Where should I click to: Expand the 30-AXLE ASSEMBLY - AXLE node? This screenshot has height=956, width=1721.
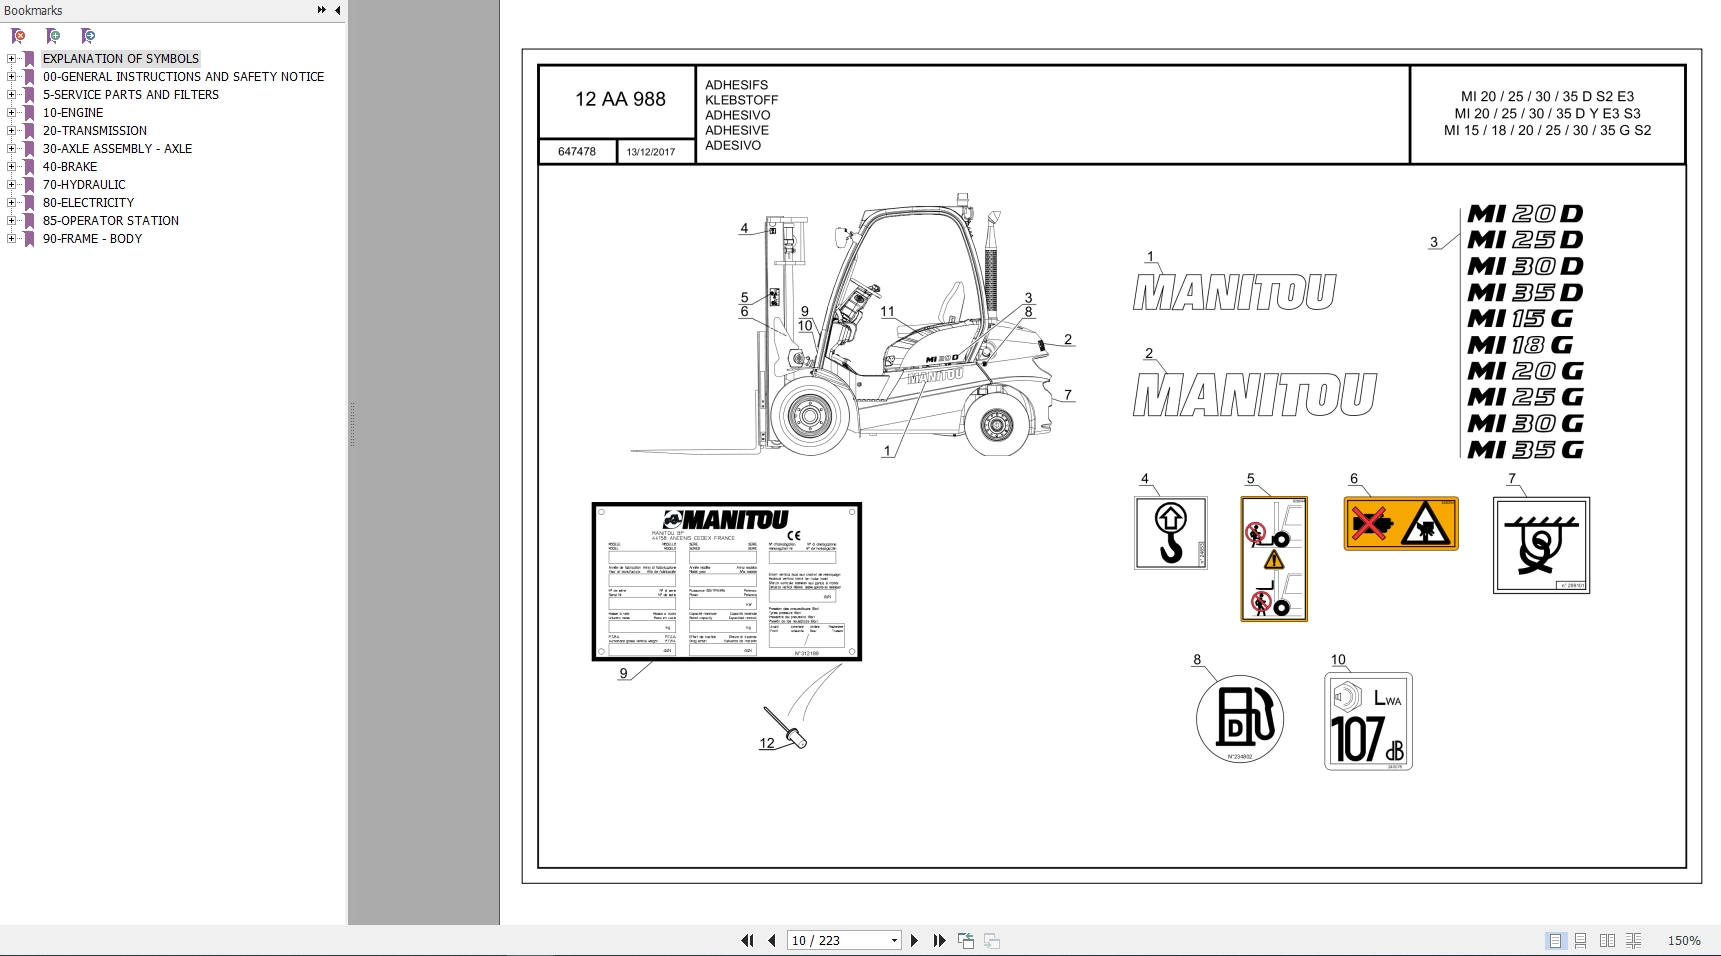[12, 149]
